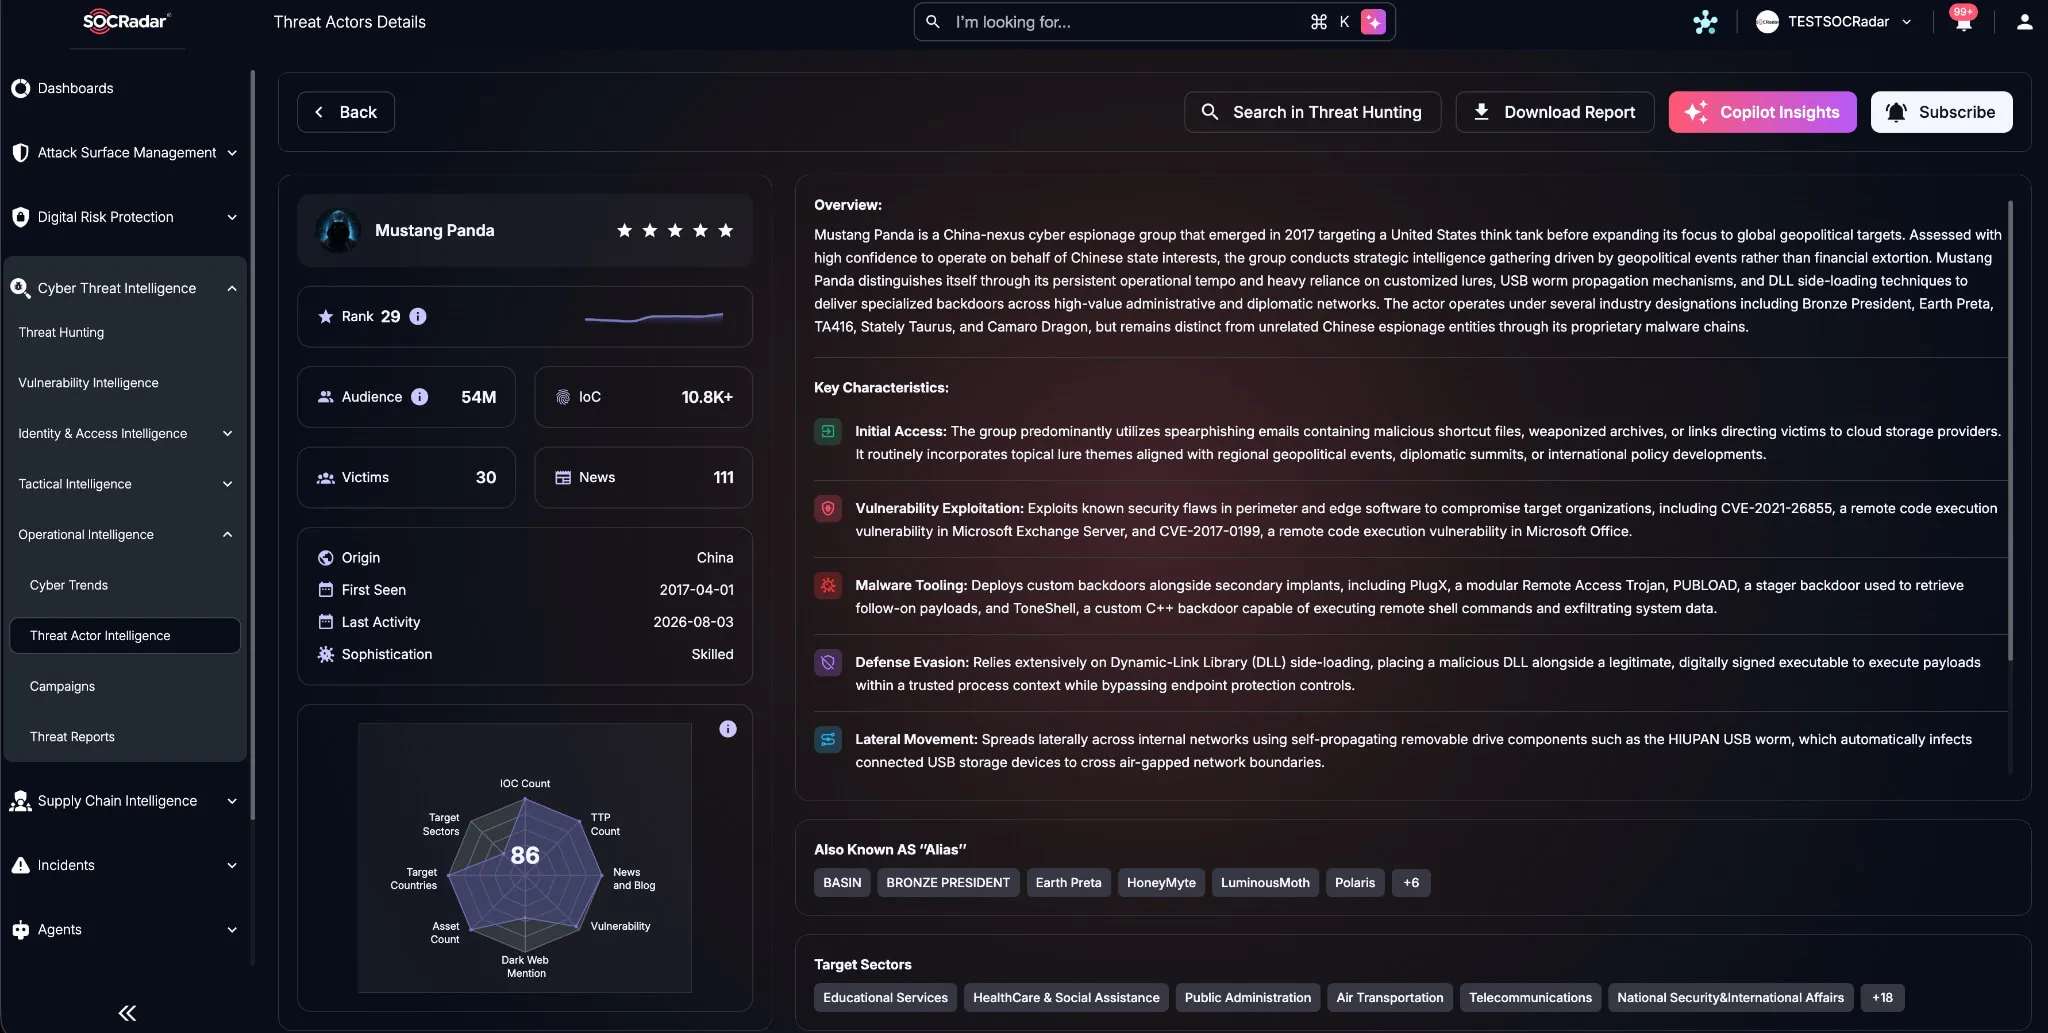
Task: Subscribe to Mustang Panda updates
Action: [1941, 112]
